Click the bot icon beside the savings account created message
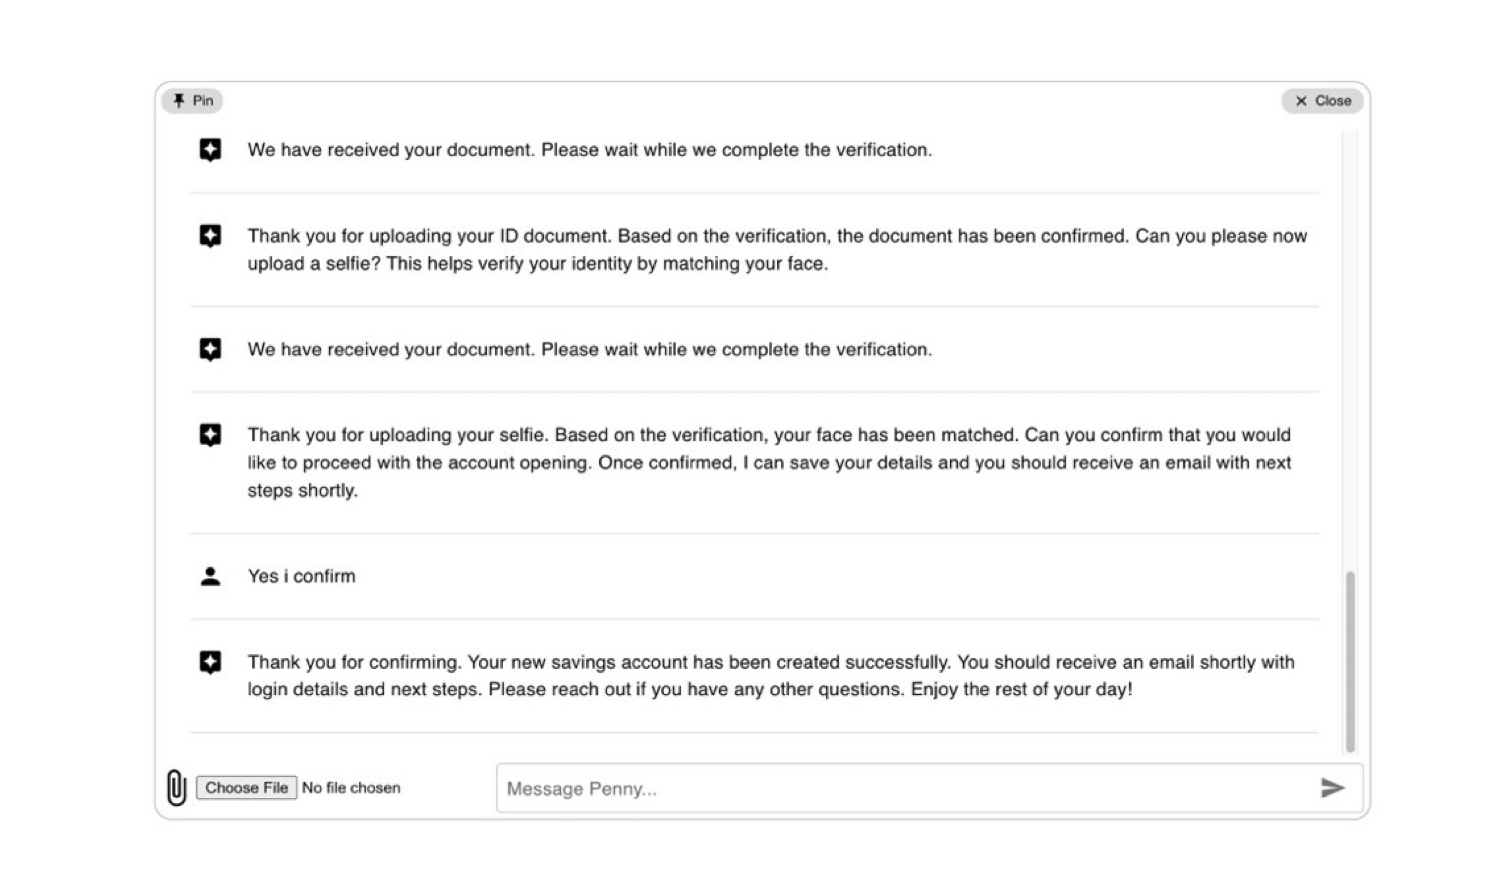The height and width of the screenshot is (895, 1508). 210,662
